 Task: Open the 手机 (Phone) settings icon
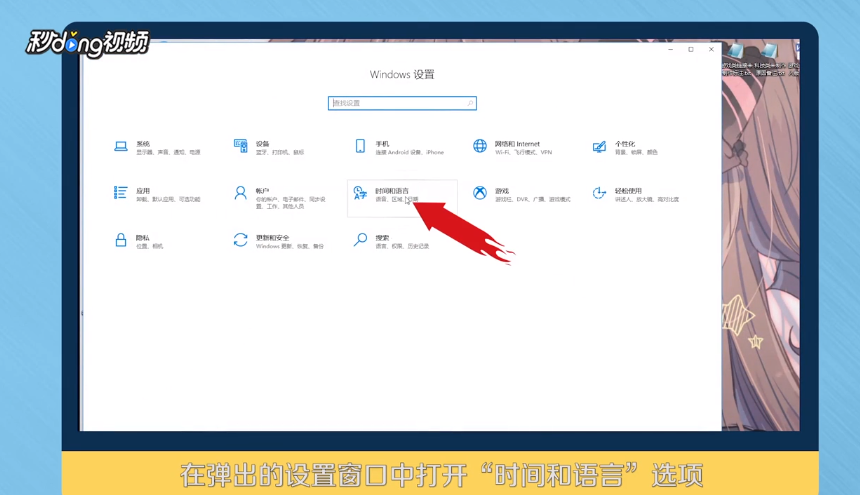(x=360, y=146)
